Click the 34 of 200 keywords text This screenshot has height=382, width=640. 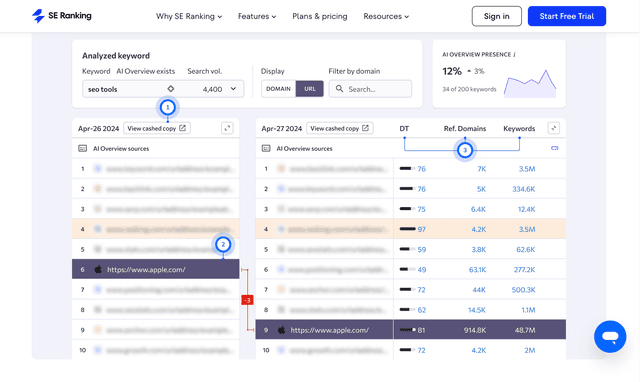tap(469, 89)
